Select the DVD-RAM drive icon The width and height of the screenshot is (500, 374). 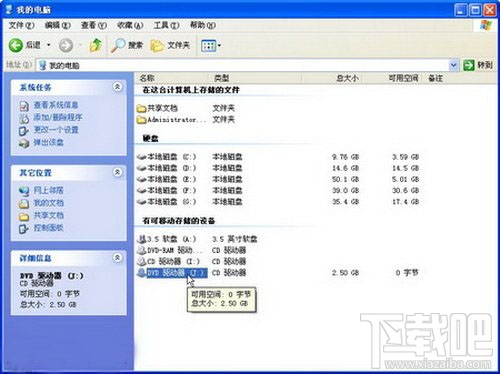click(x=142, y=250)
